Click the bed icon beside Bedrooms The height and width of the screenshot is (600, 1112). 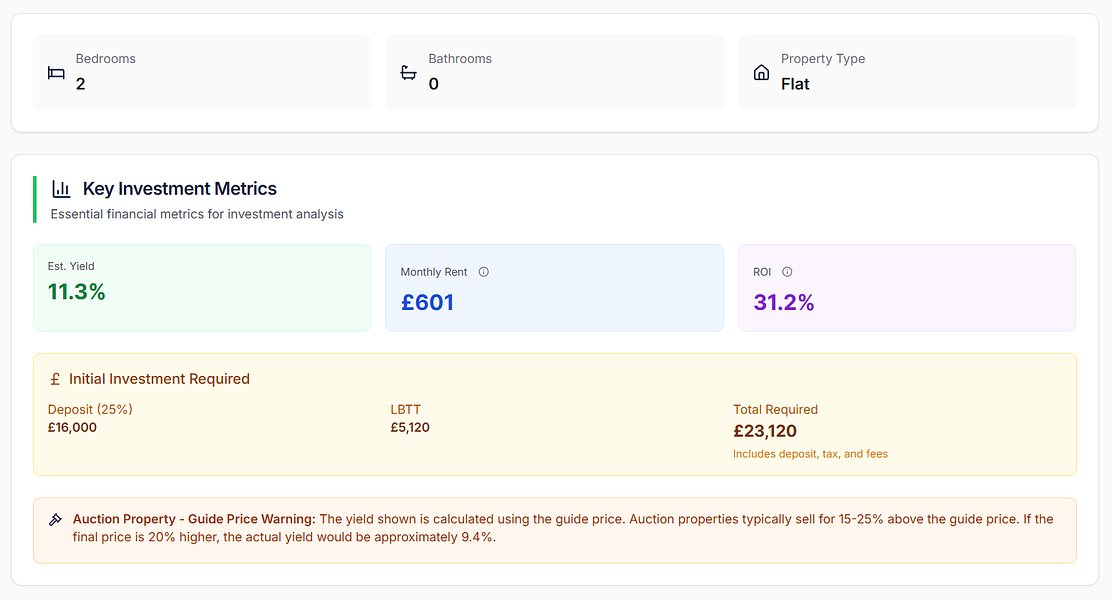56,73
